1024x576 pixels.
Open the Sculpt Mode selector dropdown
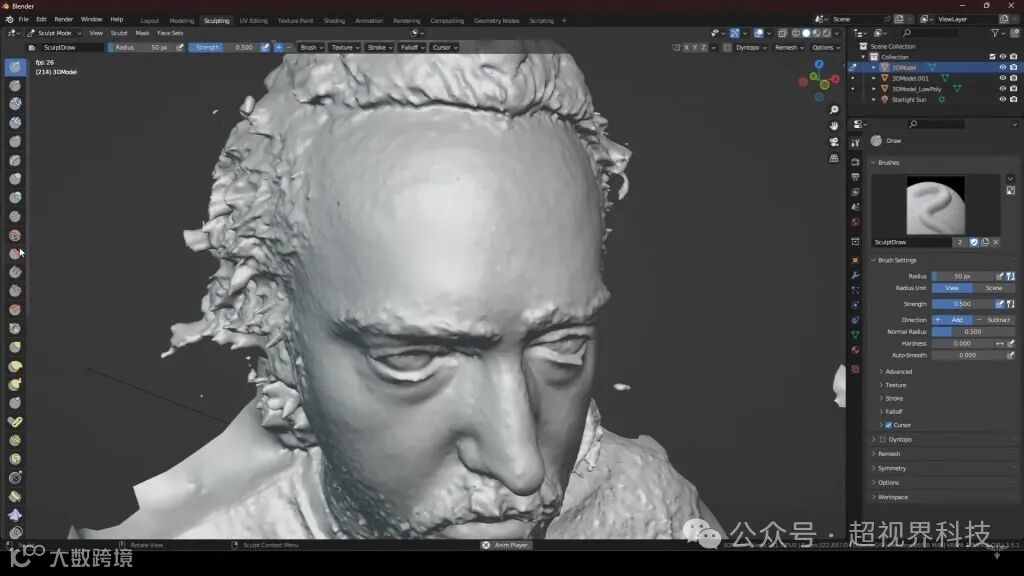pos(55,33)
